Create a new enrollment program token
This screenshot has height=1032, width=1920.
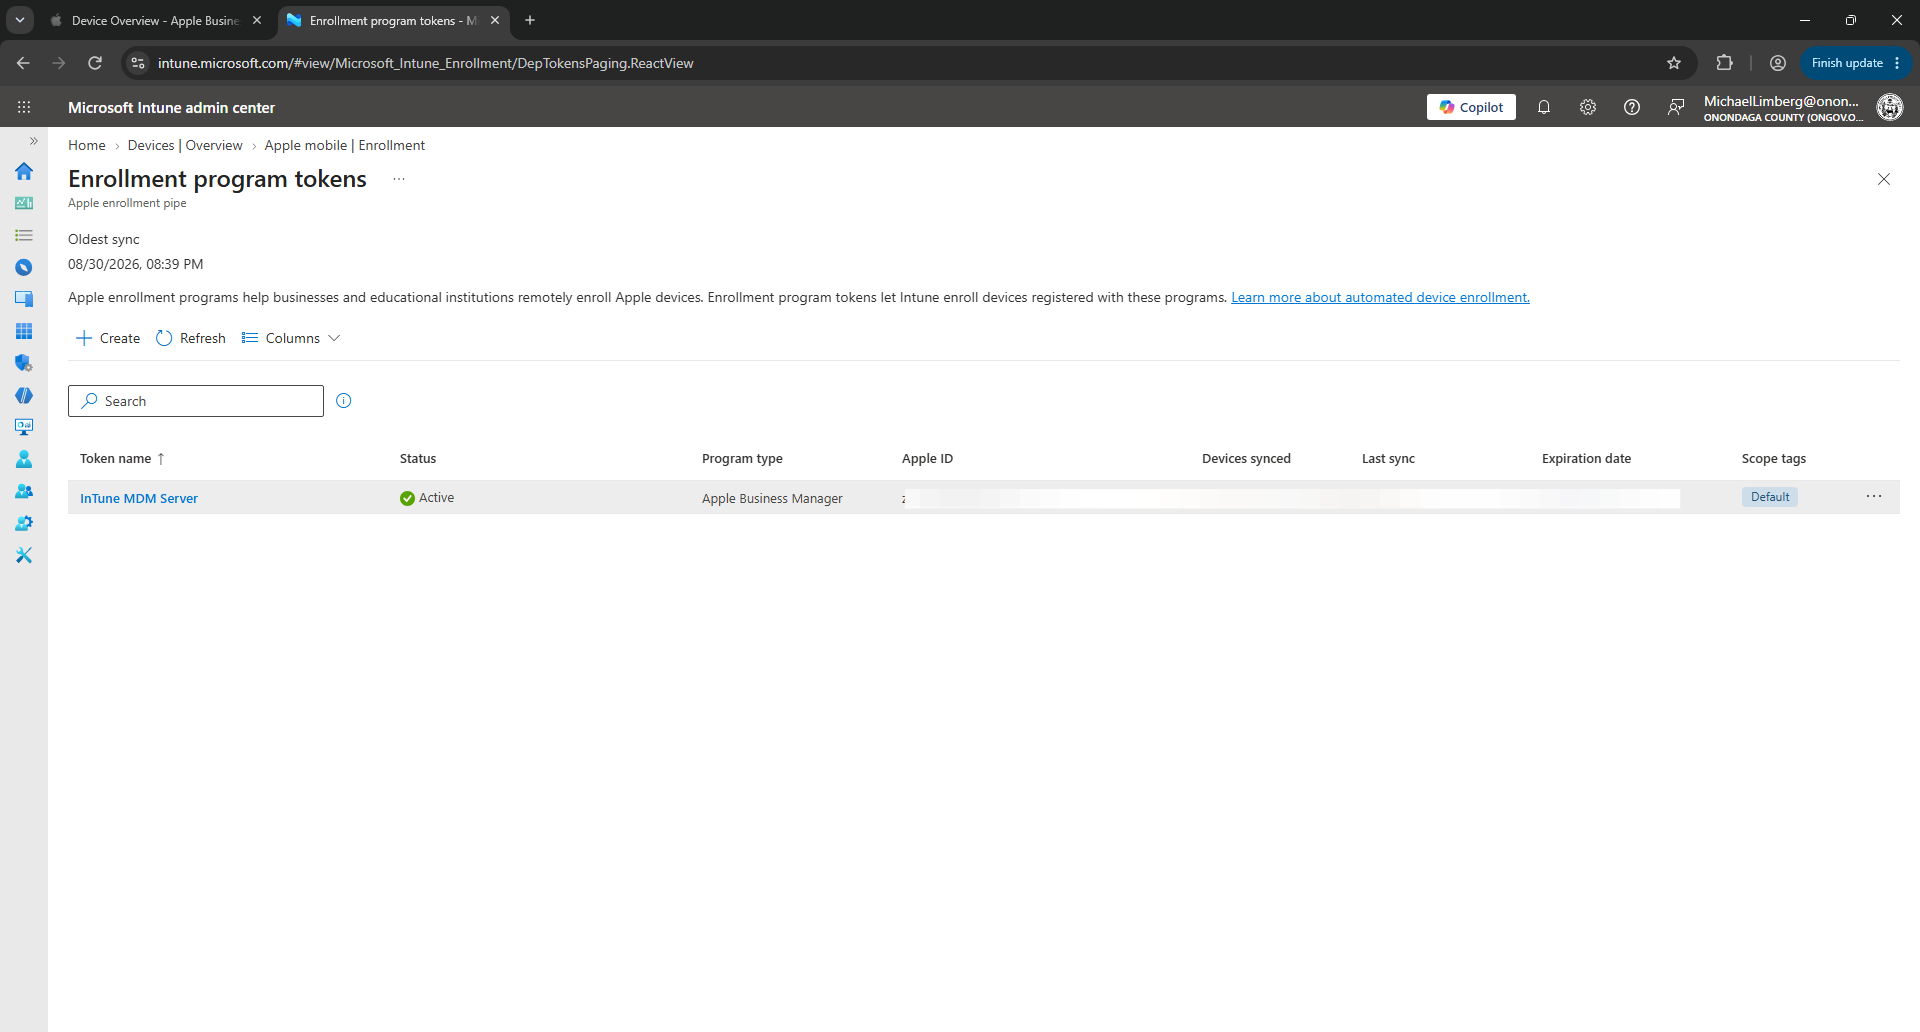point(108,338)
